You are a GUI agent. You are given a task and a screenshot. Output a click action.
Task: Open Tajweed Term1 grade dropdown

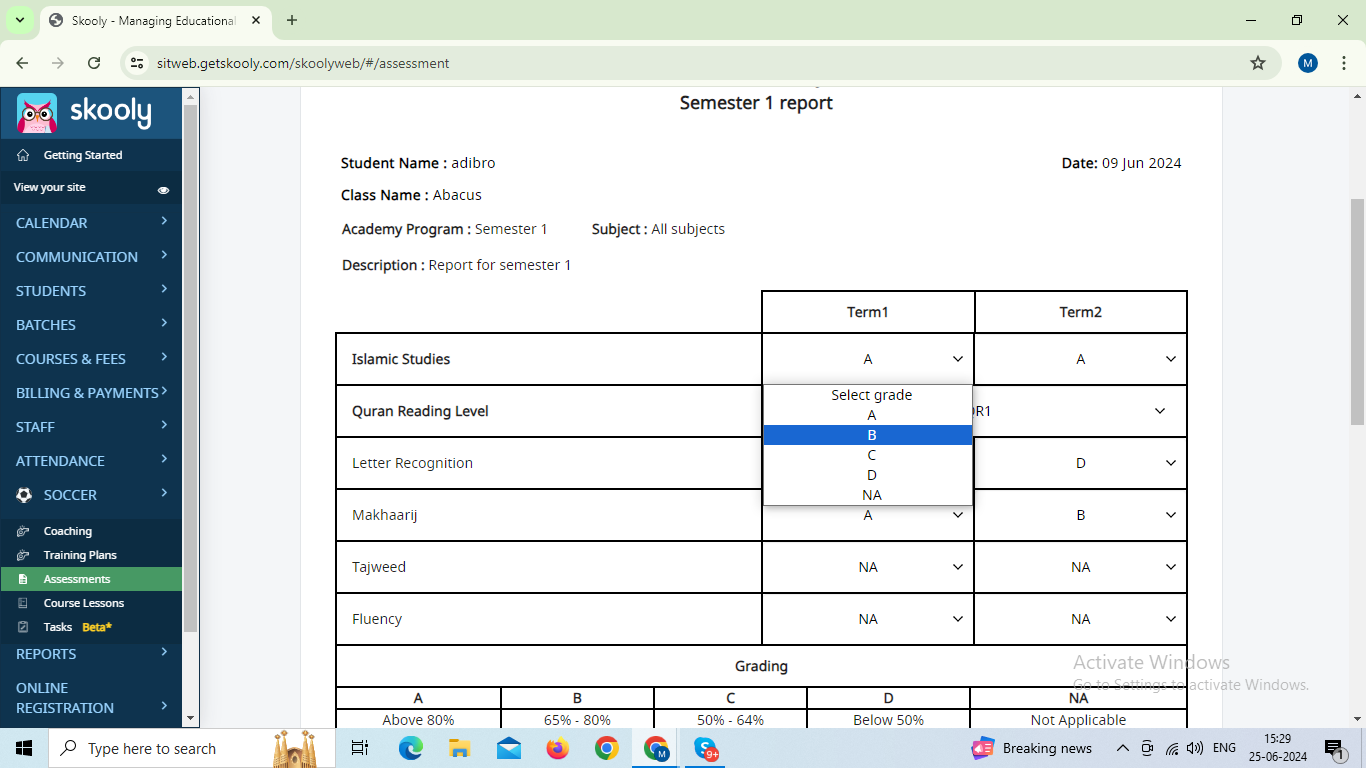[x=868, y=567]
